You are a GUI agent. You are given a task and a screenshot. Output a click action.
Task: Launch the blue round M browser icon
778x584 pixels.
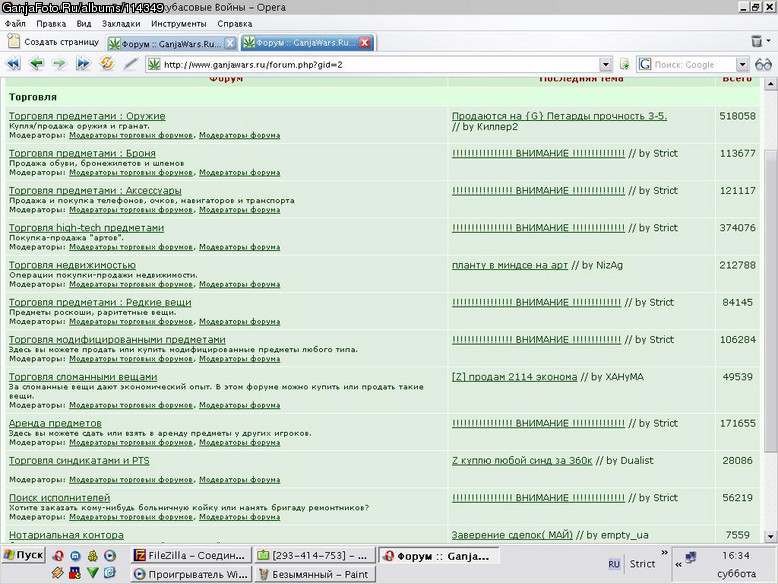[x=75, y=556]
